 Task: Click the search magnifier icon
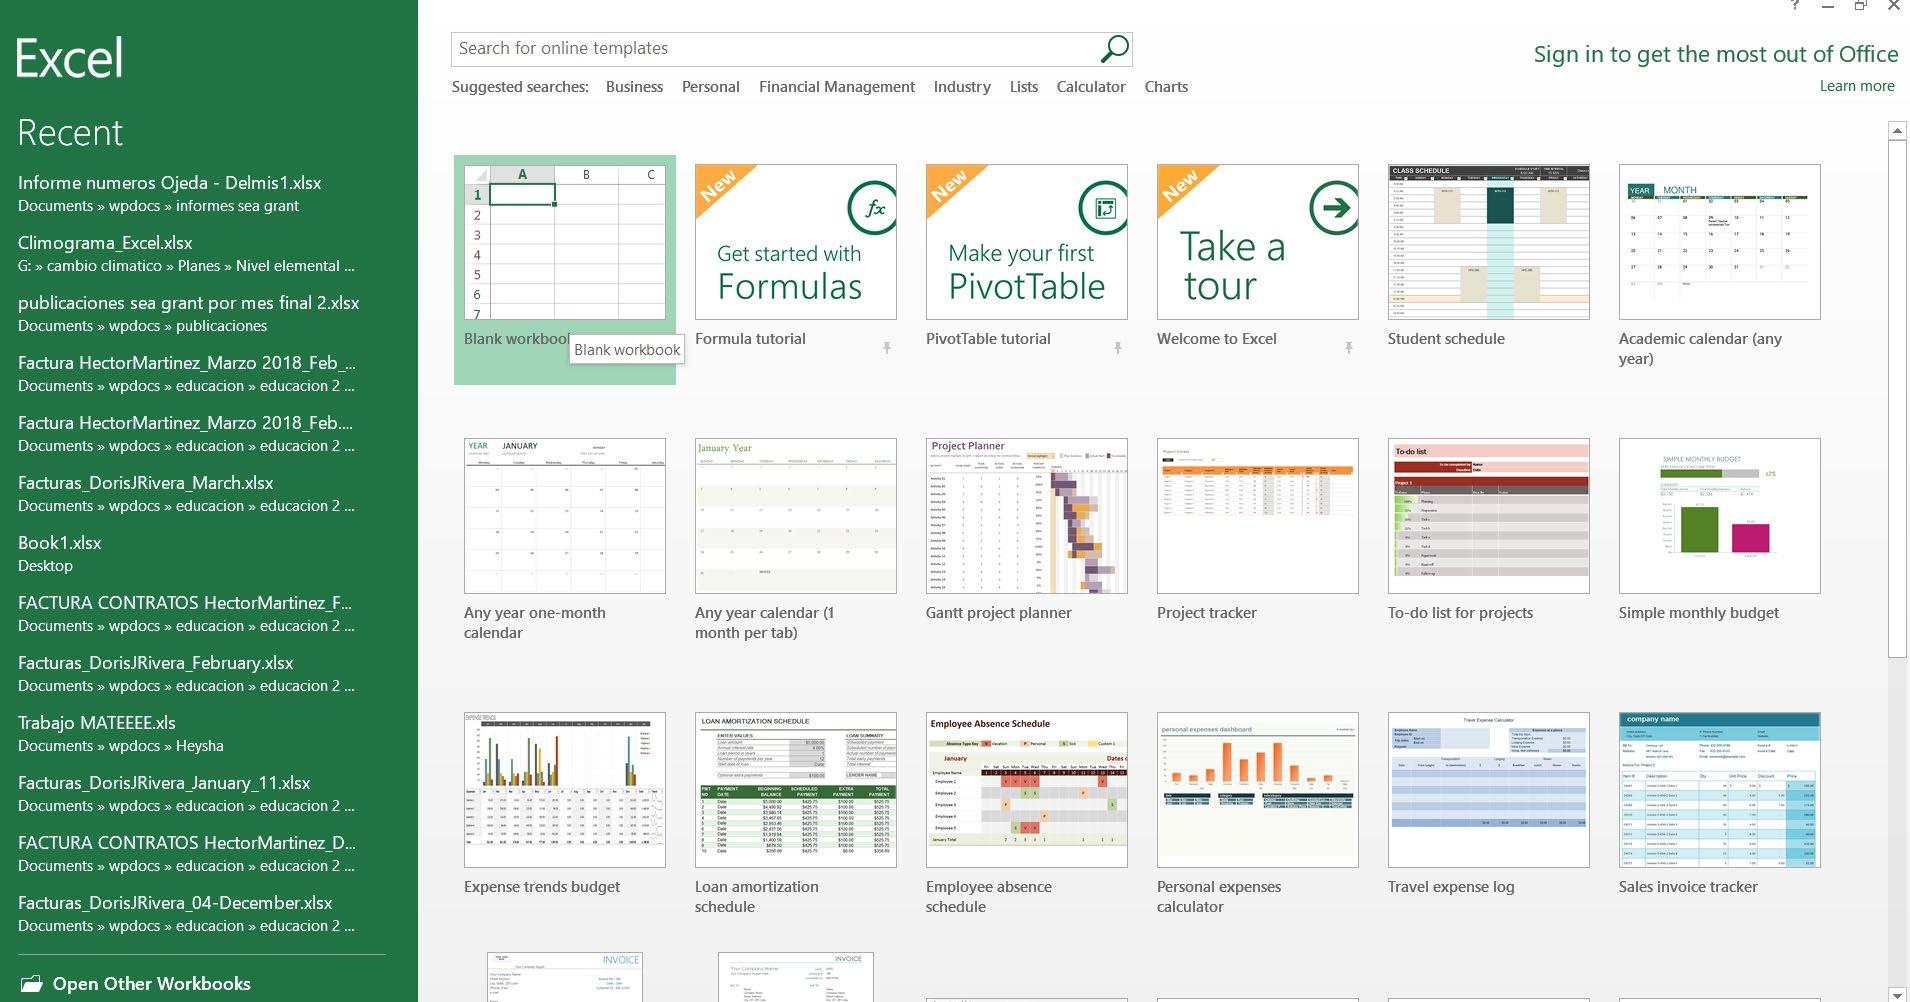(x=1114, y=48)
